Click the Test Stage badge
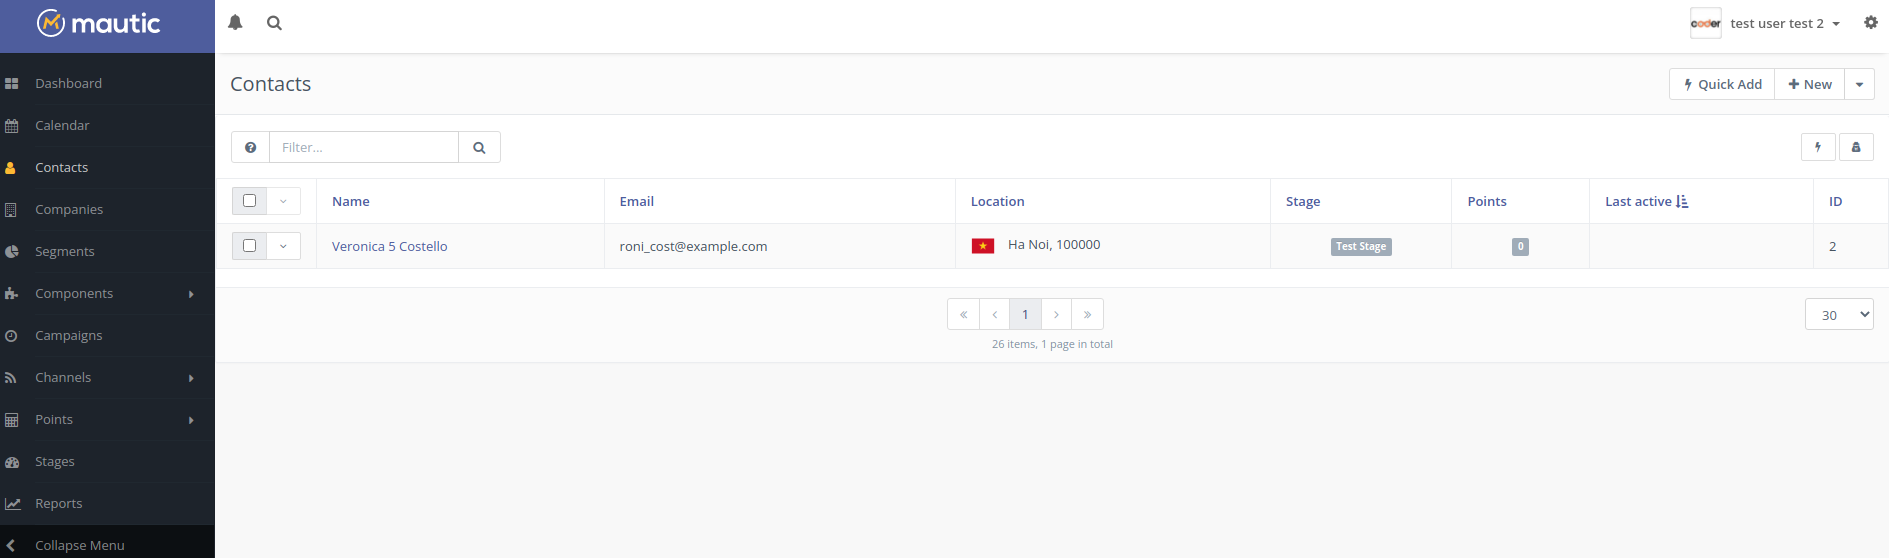Viewport: 1889px width, 558px height. coord(1361,246)
